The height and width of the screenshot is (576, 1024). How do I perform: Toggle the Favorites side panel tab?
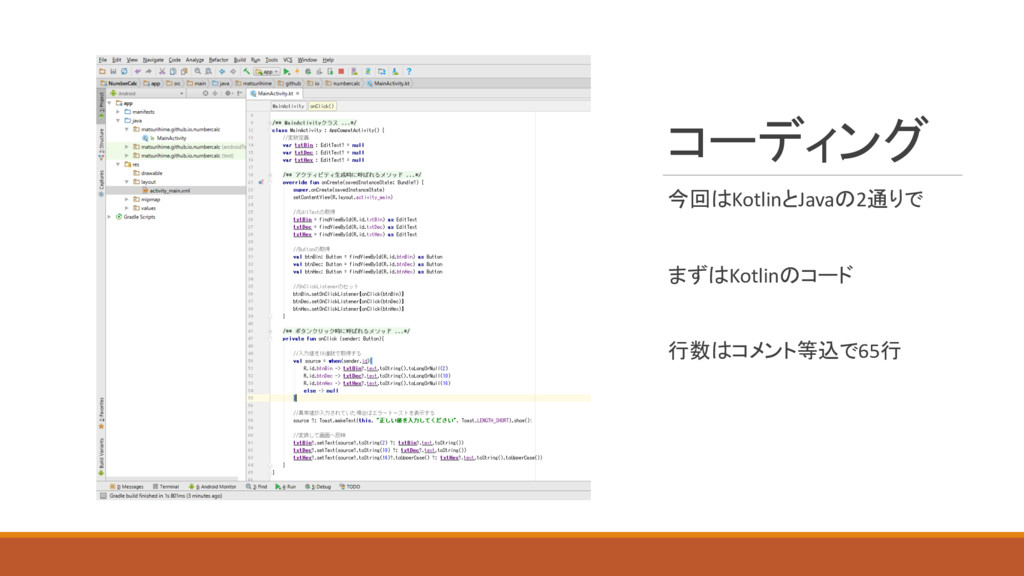(x=101, y=413)
